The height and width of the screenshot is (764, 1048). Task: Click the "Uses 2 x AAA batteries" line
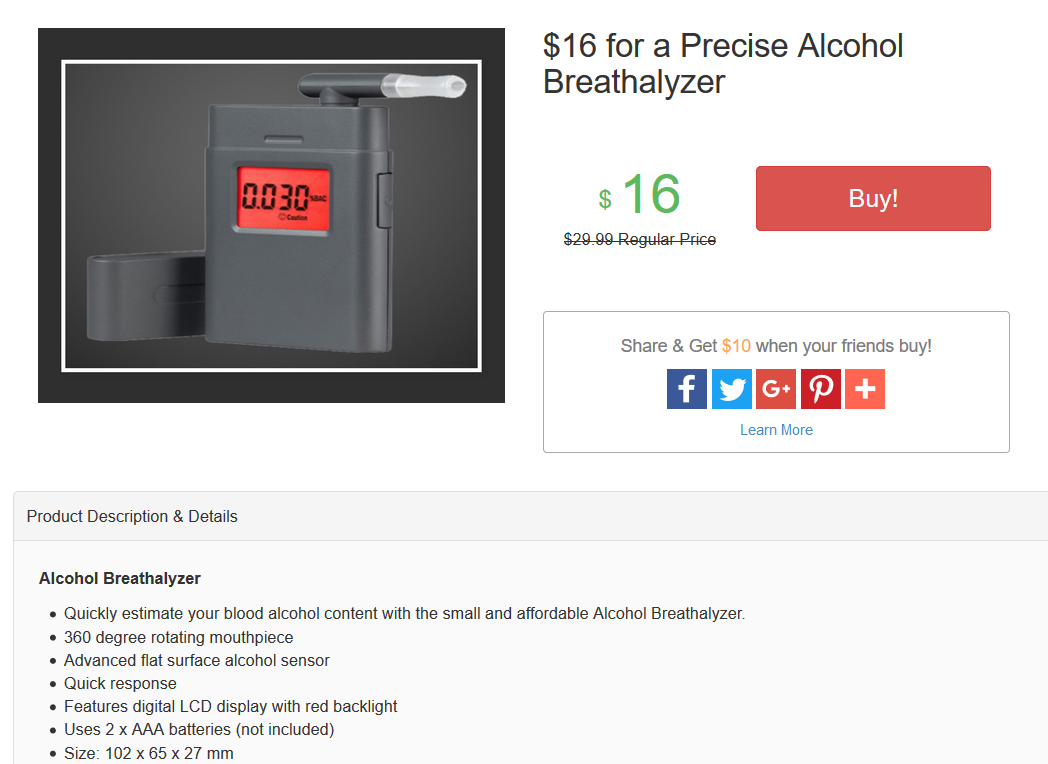click(x=199, y=729)
